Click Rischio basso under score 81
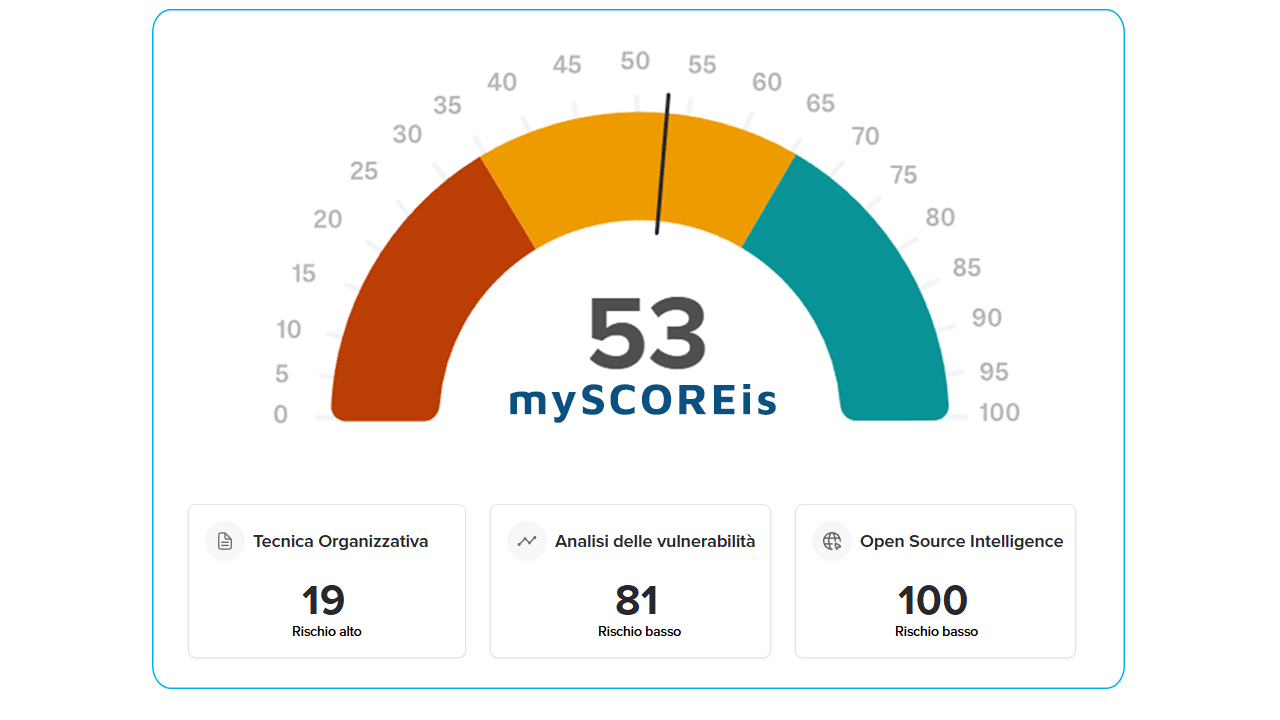The height and width of the screenshot is (720, 1280). pos(639,632)
